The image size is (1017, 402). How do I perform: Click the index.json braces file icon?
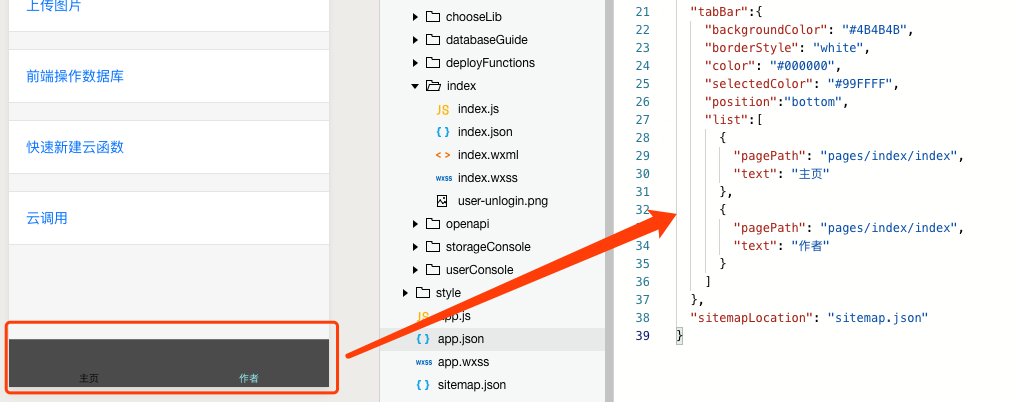[443, 132]
